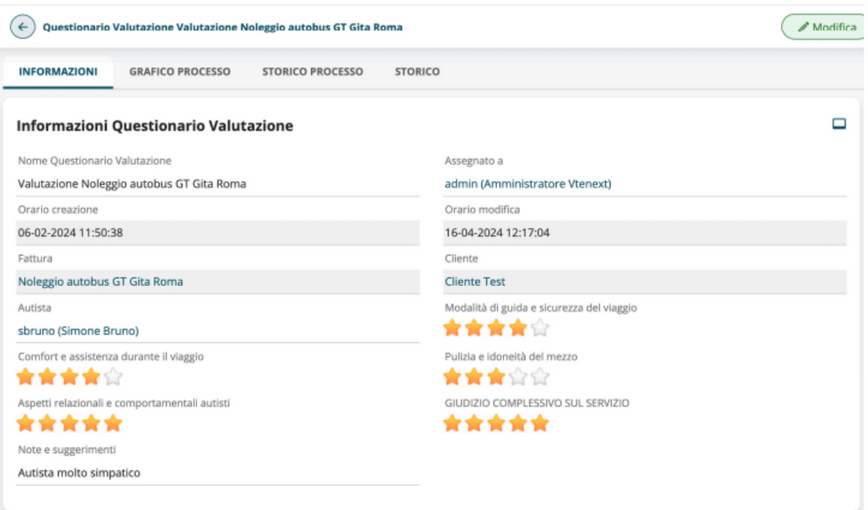Viewport: 868px width, 510px height.
Task: Open the Noleggio autobus GT Gita Roma invoice link
Action: pos(100,282)
